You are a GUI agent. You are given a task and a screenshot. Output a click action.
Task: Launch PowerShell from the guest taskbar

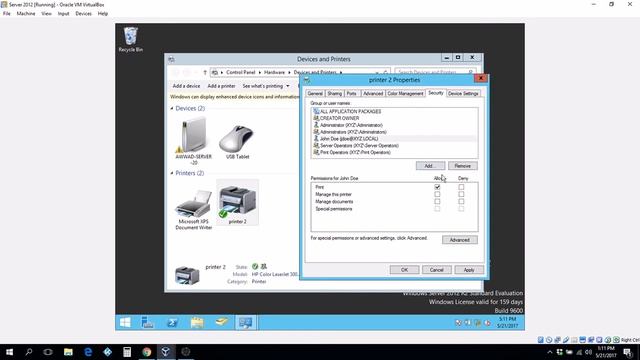click(172, 322)
